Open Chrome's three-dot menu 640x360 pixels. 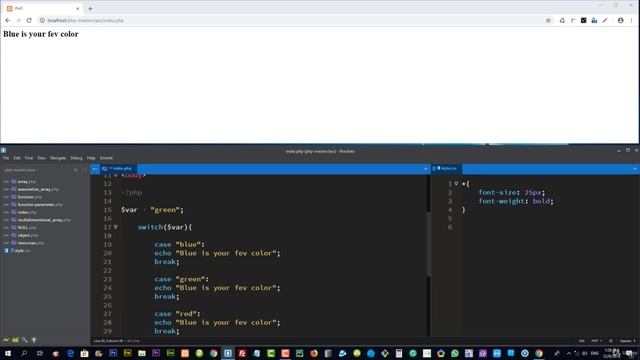pyautogui.click(x=631, y=20)
